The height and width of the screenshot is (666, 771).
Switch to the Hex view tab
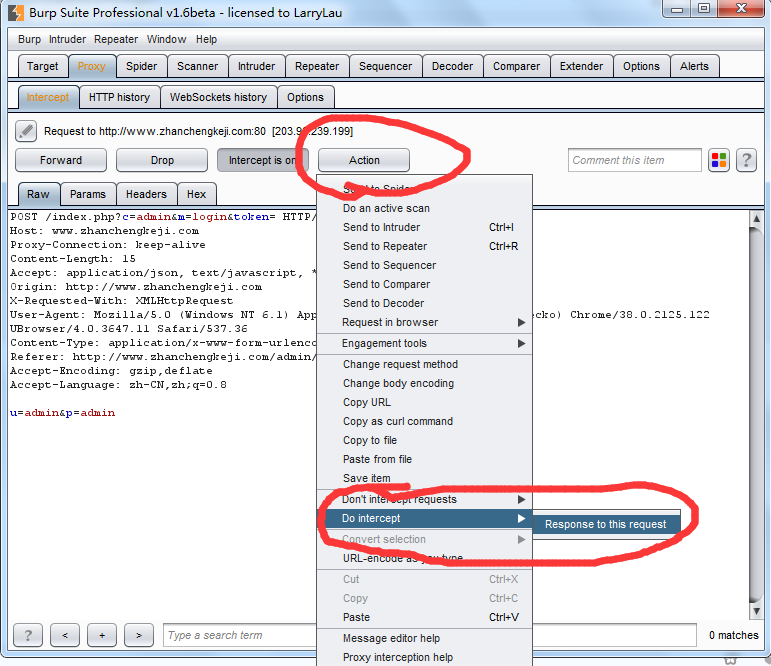[197, 194]
